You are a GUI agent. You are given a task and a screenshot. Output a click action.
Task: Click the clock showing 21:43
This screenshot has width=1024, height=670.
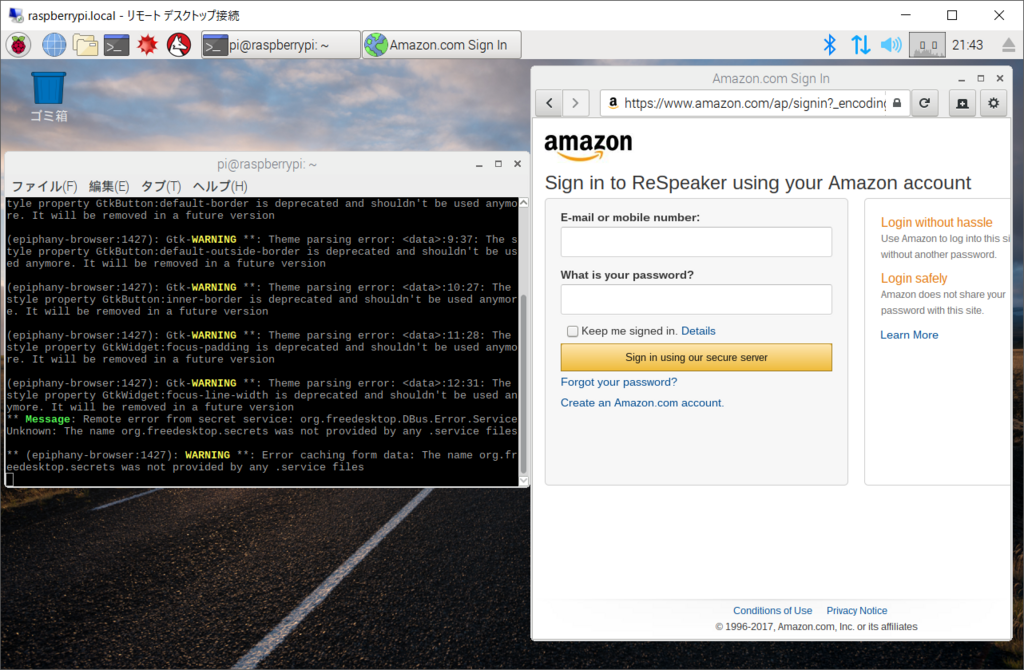[x=967, y=45]
